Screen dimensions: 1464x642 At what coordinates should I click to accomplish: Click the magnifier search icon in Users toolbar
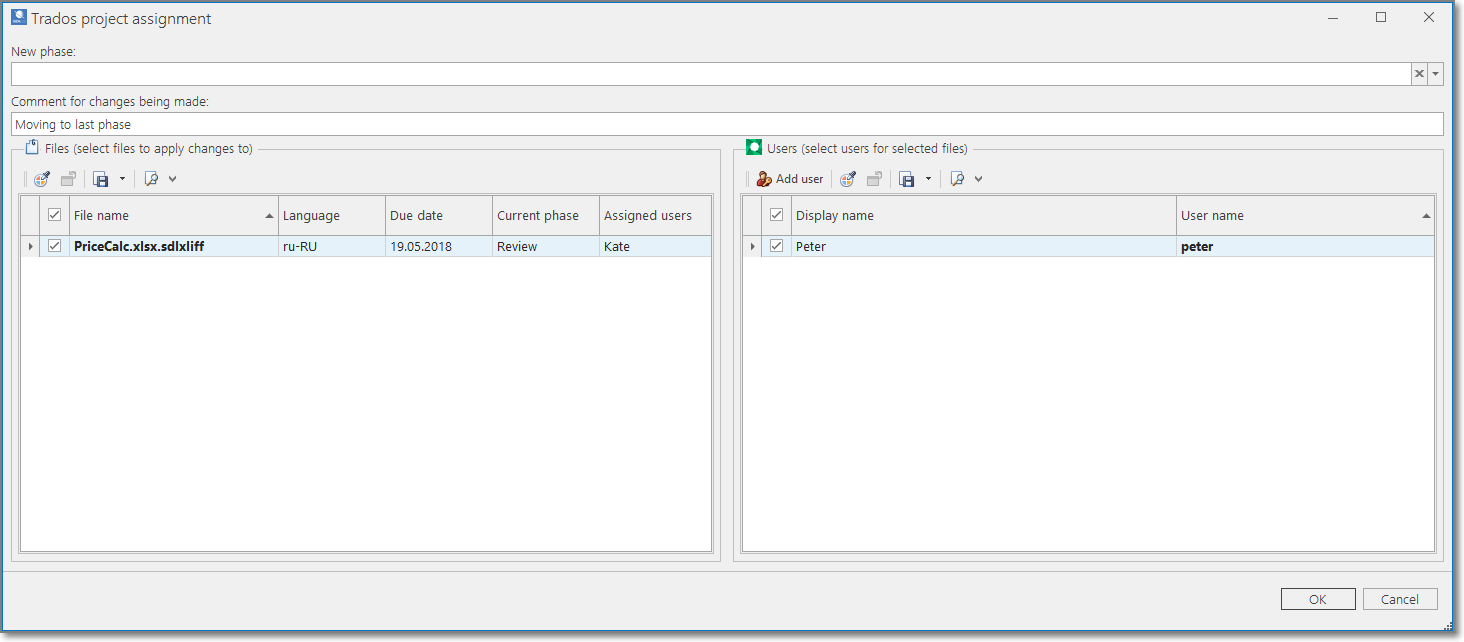point(958,179)
